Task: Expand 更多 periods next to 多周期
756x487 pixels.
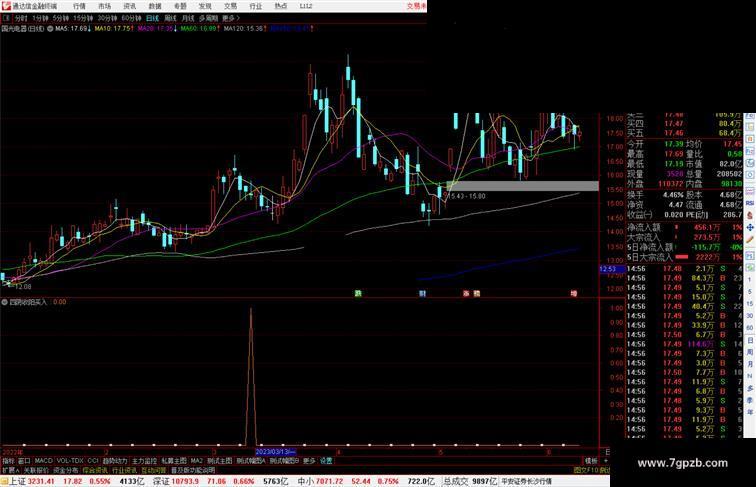Action: click(231, 18)
